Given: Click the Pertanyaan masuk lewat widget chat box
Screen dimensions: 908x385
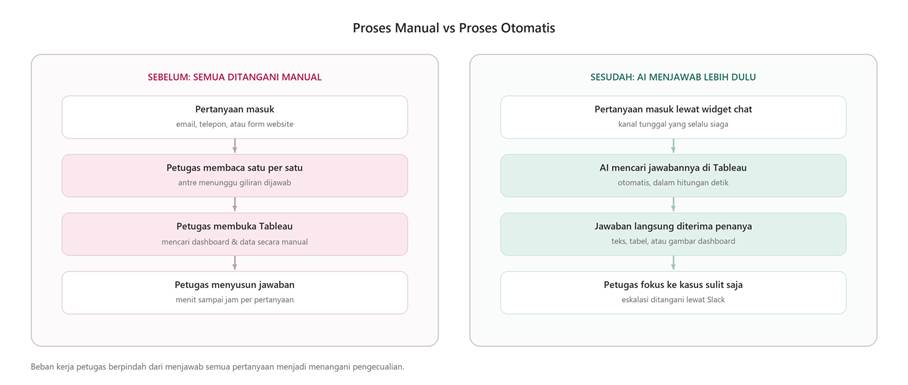Looking at the screenshot, I should pyautogui.click(x=673, y=117).
